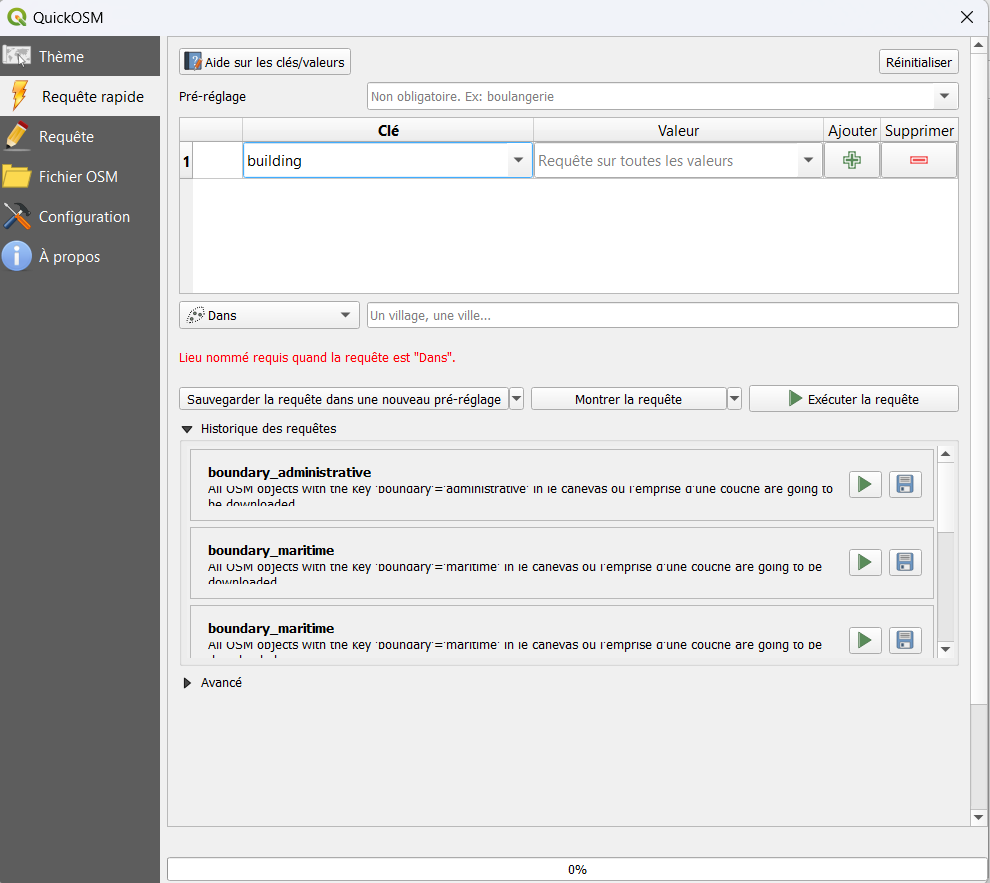
Task: Open the Pré-réglage dropdown arrow
Action: pyautogui.click(x=945, y=97)
